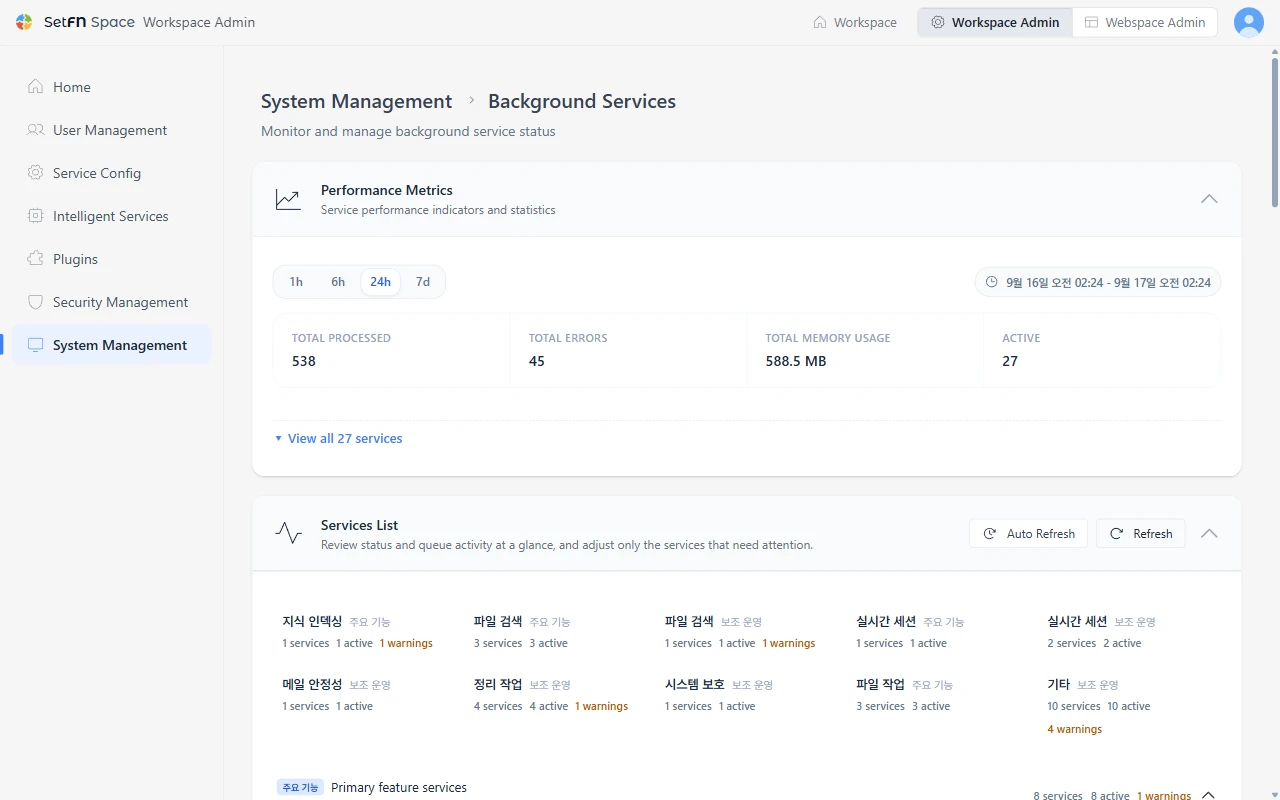This screenshot has height=800, width=1280.
Task: Select the 7d time range
Action: 423,282
